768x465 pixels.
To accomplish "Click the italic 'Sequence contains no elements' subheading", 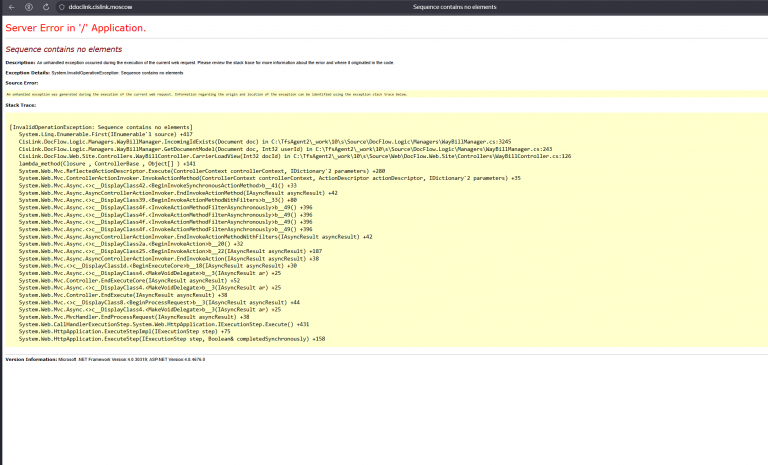I will click(64, 49).
